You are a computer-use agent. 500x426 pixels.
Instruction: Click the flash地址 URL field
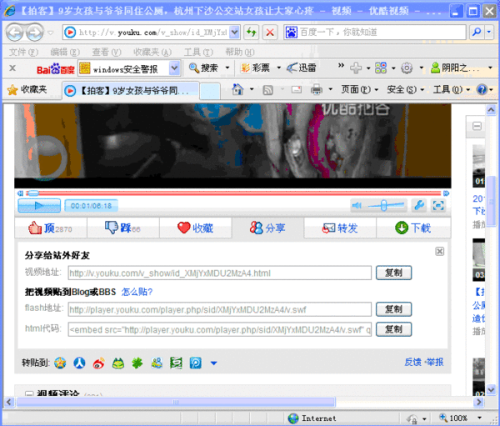point(220,310)
